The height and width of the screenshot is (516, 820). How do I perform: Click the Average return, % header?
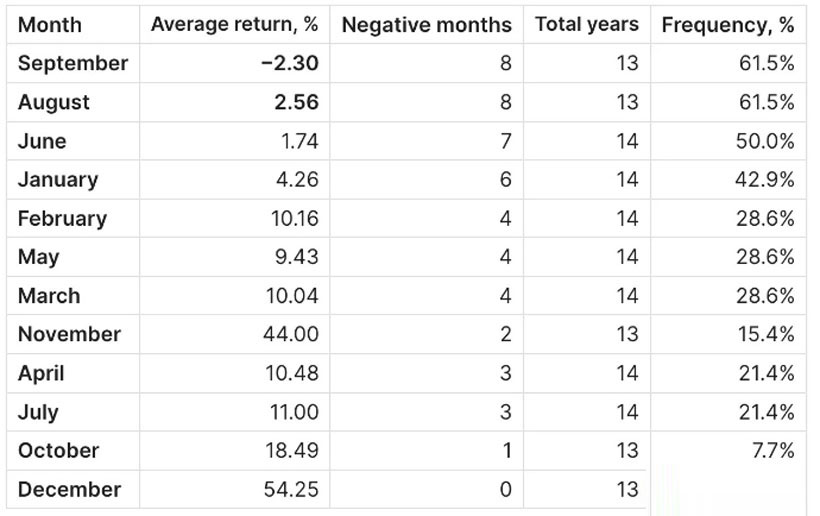(234, 25)
